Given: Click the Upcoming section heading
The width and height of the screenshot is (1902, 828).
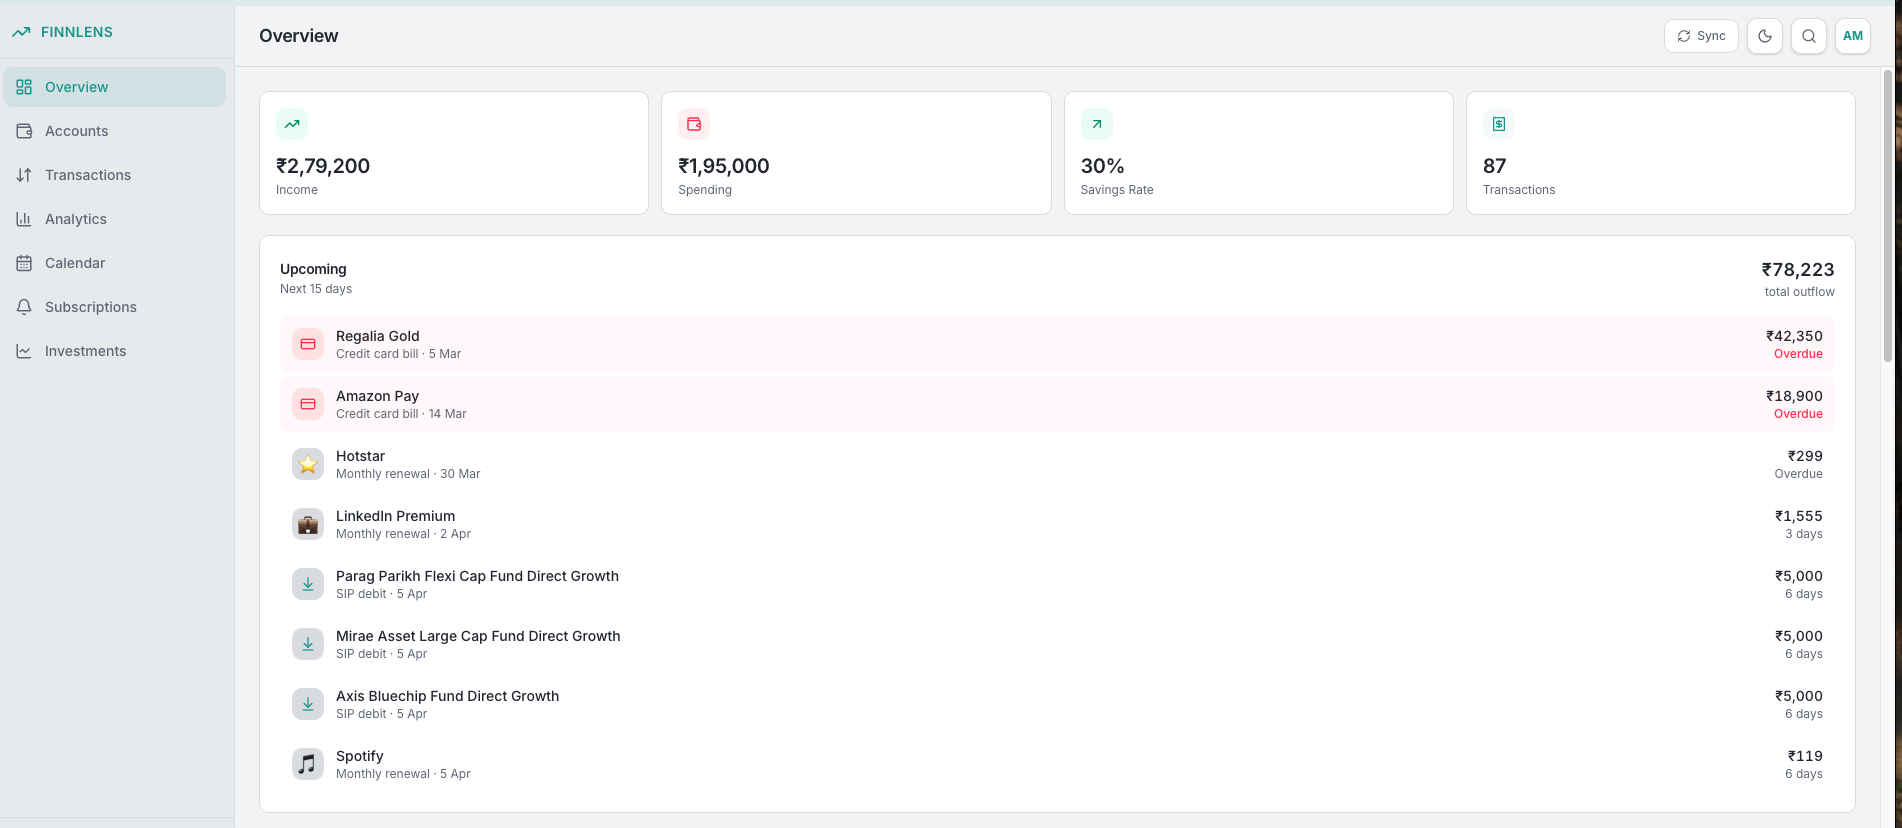Looking at the screenshot, I should point(313,269).
